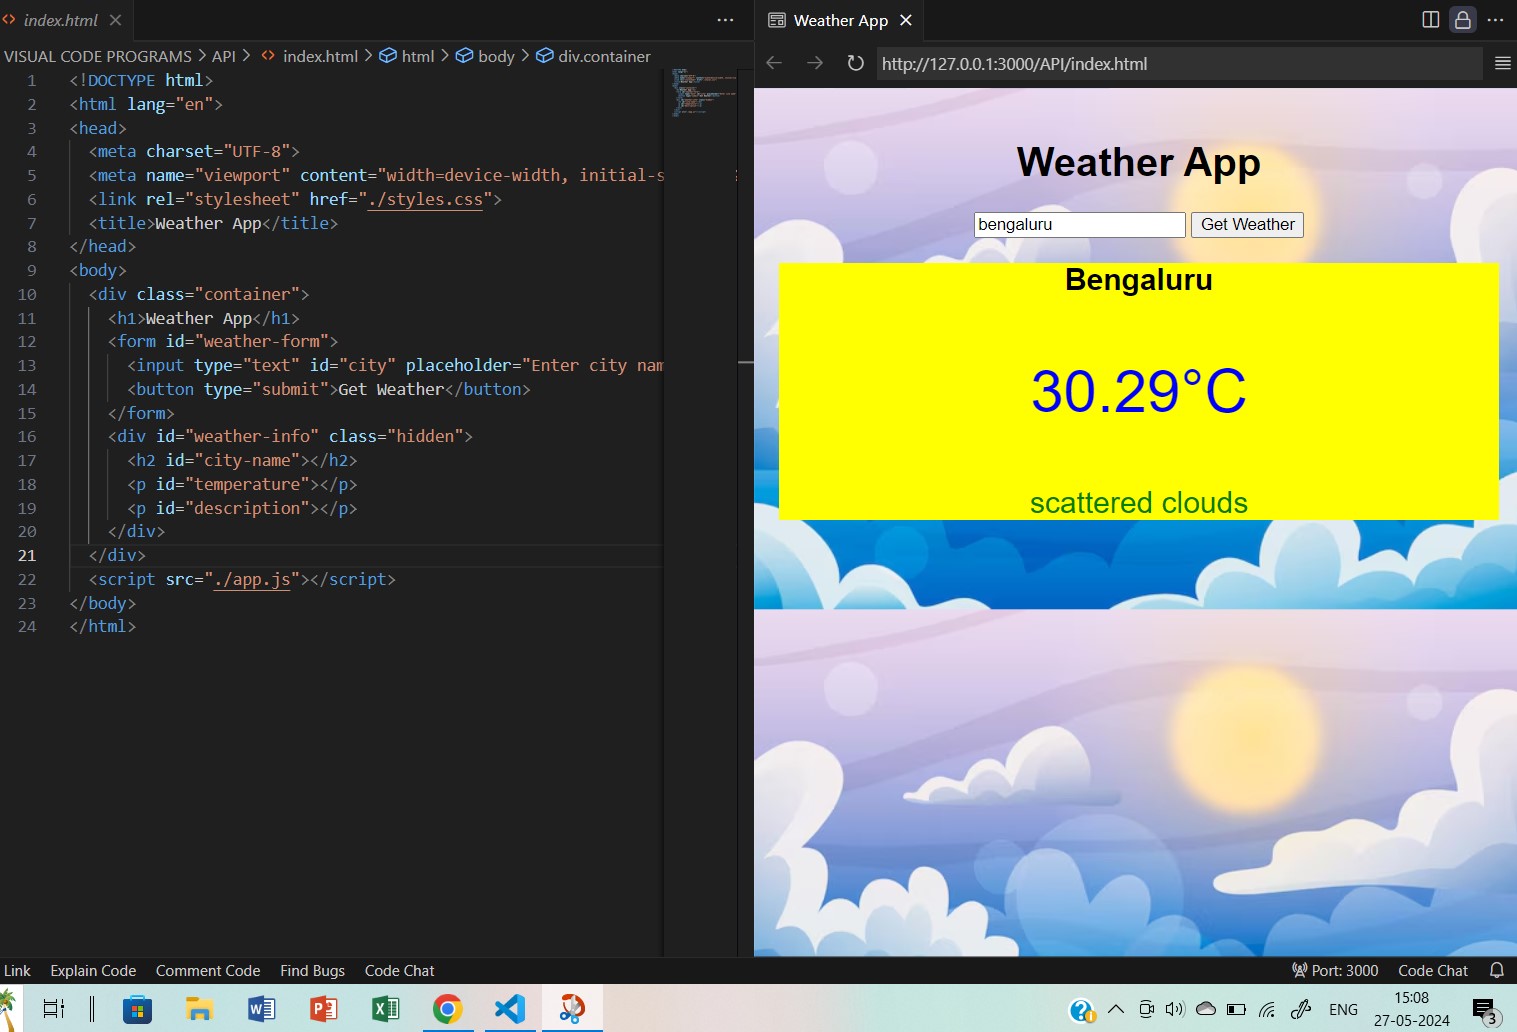Open Code Chat on left of status bar
This screenshot has width=1517, height=1032.
[399, 970]
